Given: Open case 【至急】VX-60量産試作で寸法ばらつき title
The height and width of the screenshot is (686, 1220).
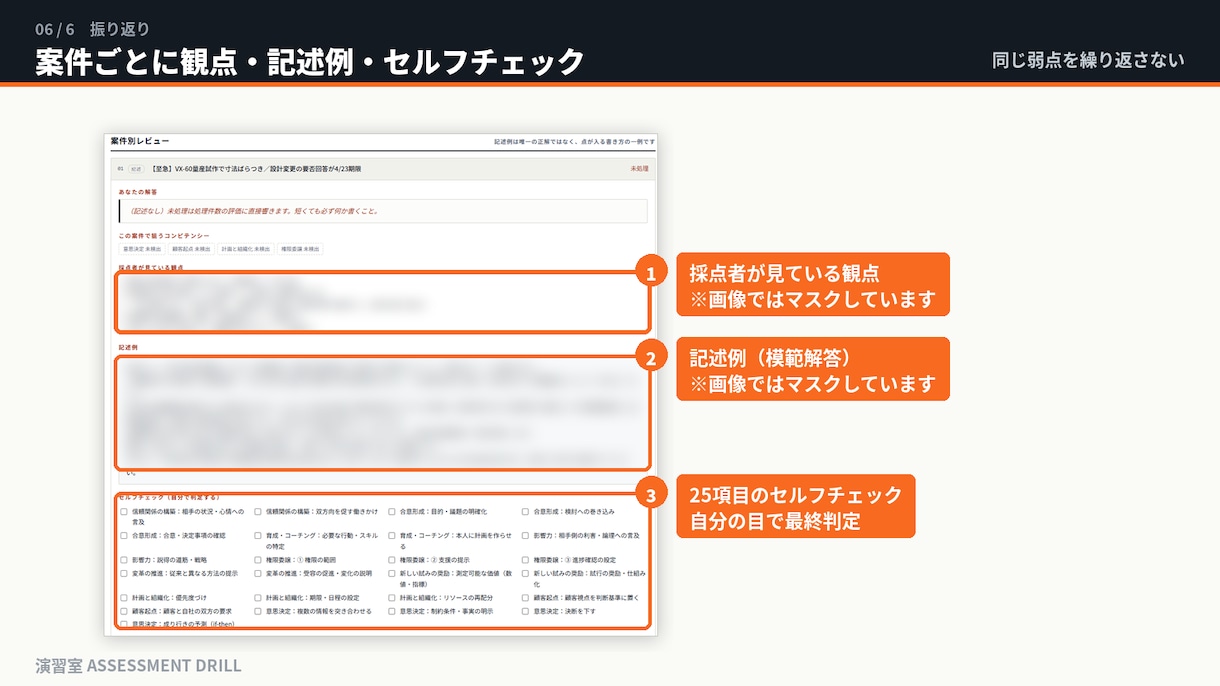Looking at the screenshot, I should pyautogui.click(x=255, y=169).
